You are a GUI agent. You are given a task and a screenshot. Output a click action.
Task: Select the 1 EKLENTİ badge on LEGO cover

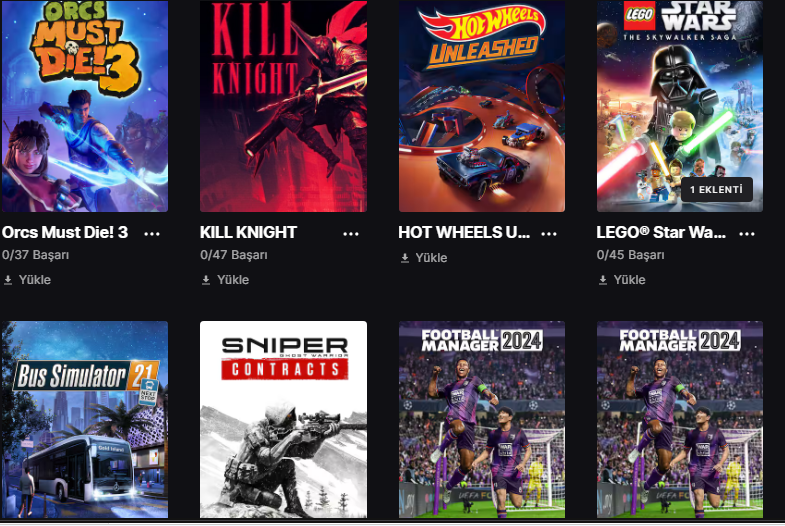716,190
